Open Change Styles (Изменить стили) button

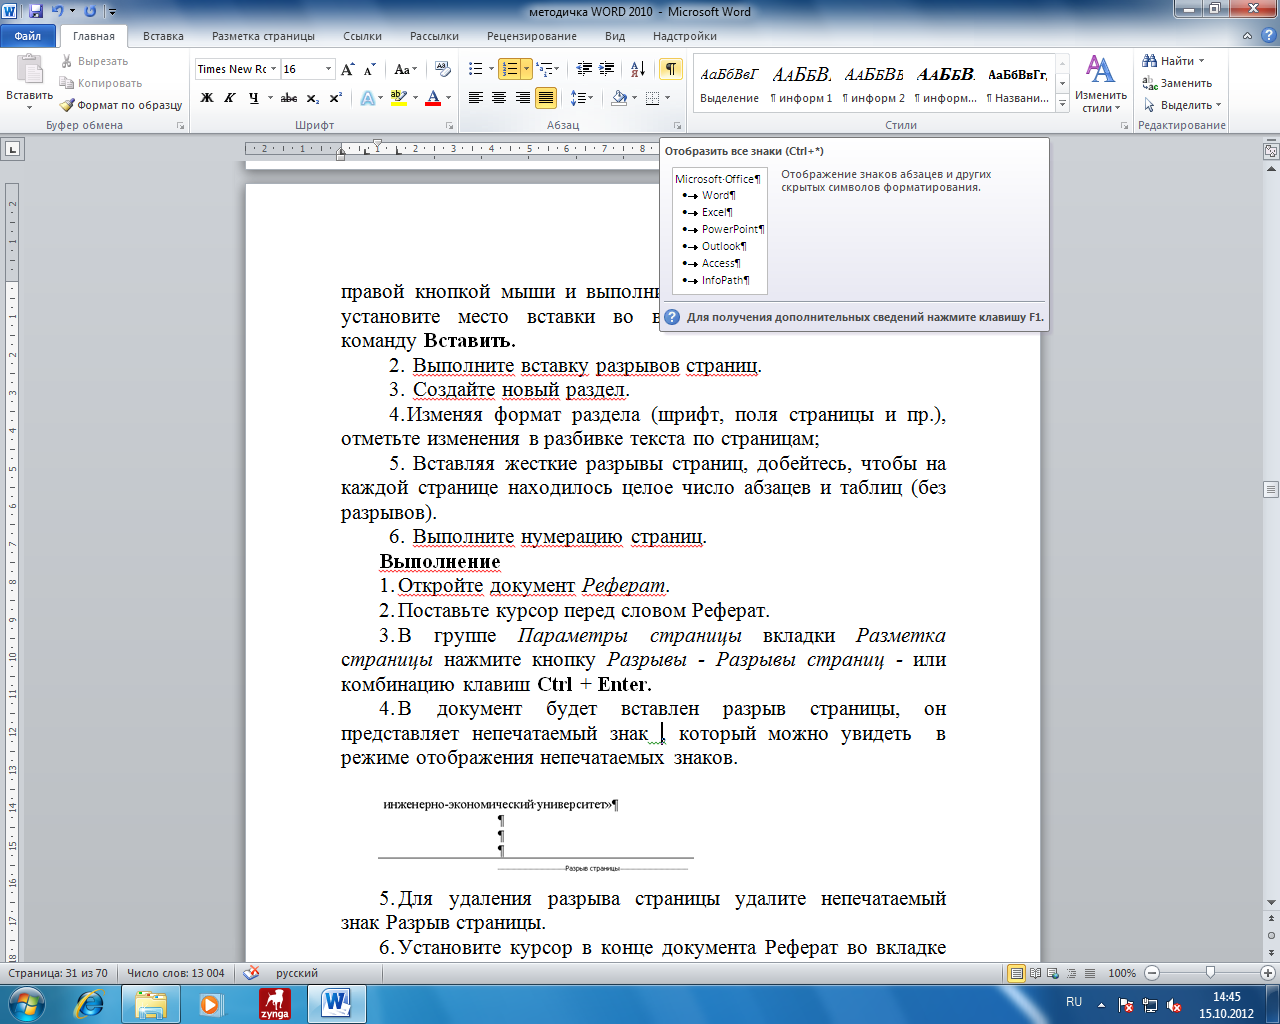(1101, 83)
